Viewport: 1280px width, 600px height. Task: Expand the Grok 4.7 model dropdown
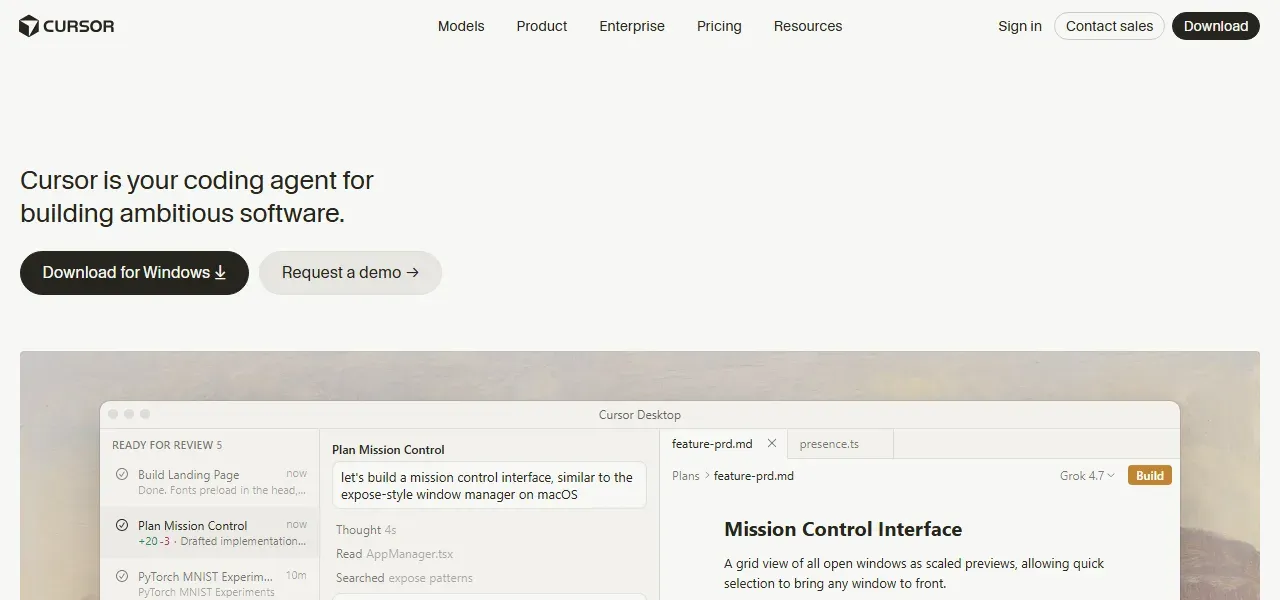point(1087,476)
